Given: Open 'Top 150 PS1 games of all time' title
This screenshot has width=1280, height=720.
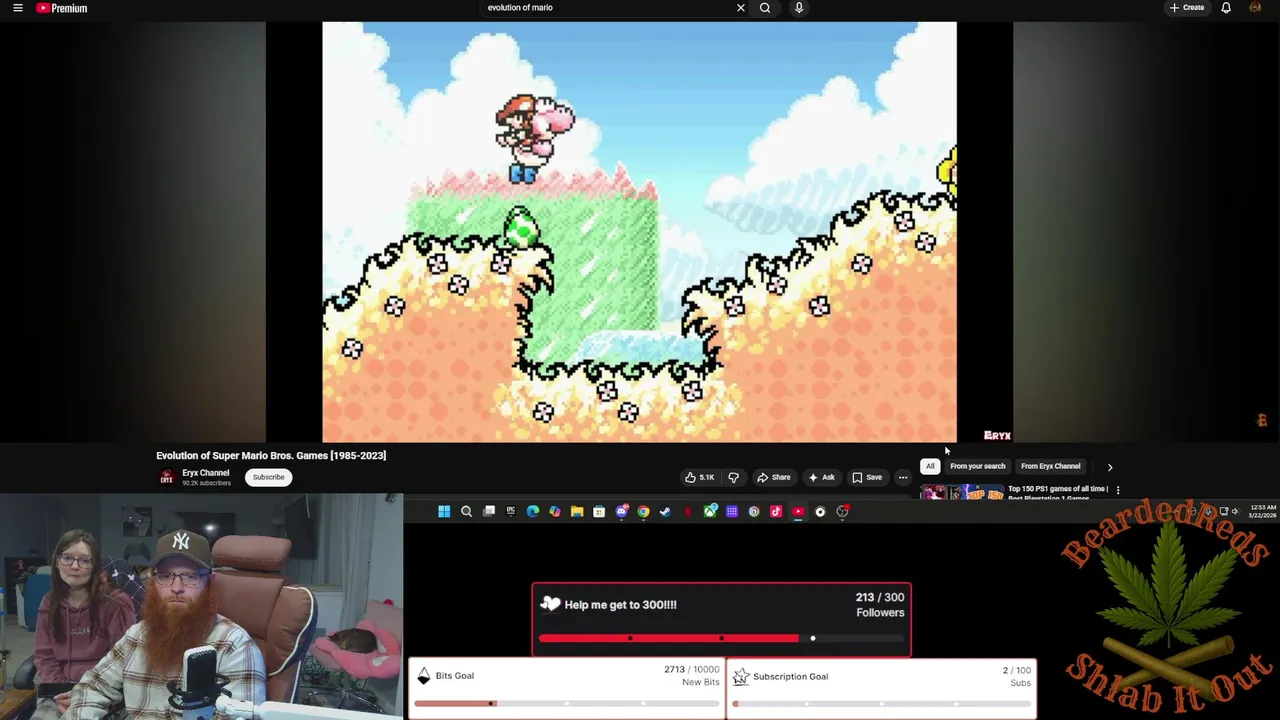Looking at the screenshot, I should click(x=1058, y=492).
